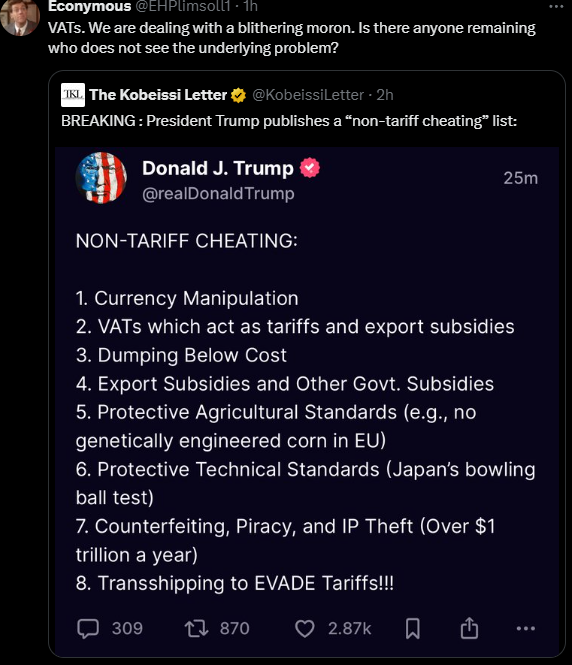Open three-dot menu in Trump post footer
Screen dimensions: 572x665
526,629
